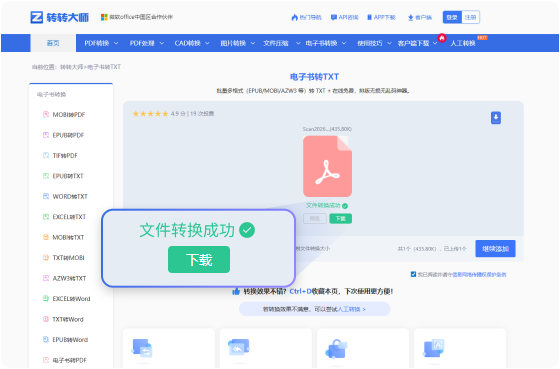Click the small green 下载 button under the file
The width and height of the screenshot is (560, 369).
pyautogui.click(x=340, y=219)
